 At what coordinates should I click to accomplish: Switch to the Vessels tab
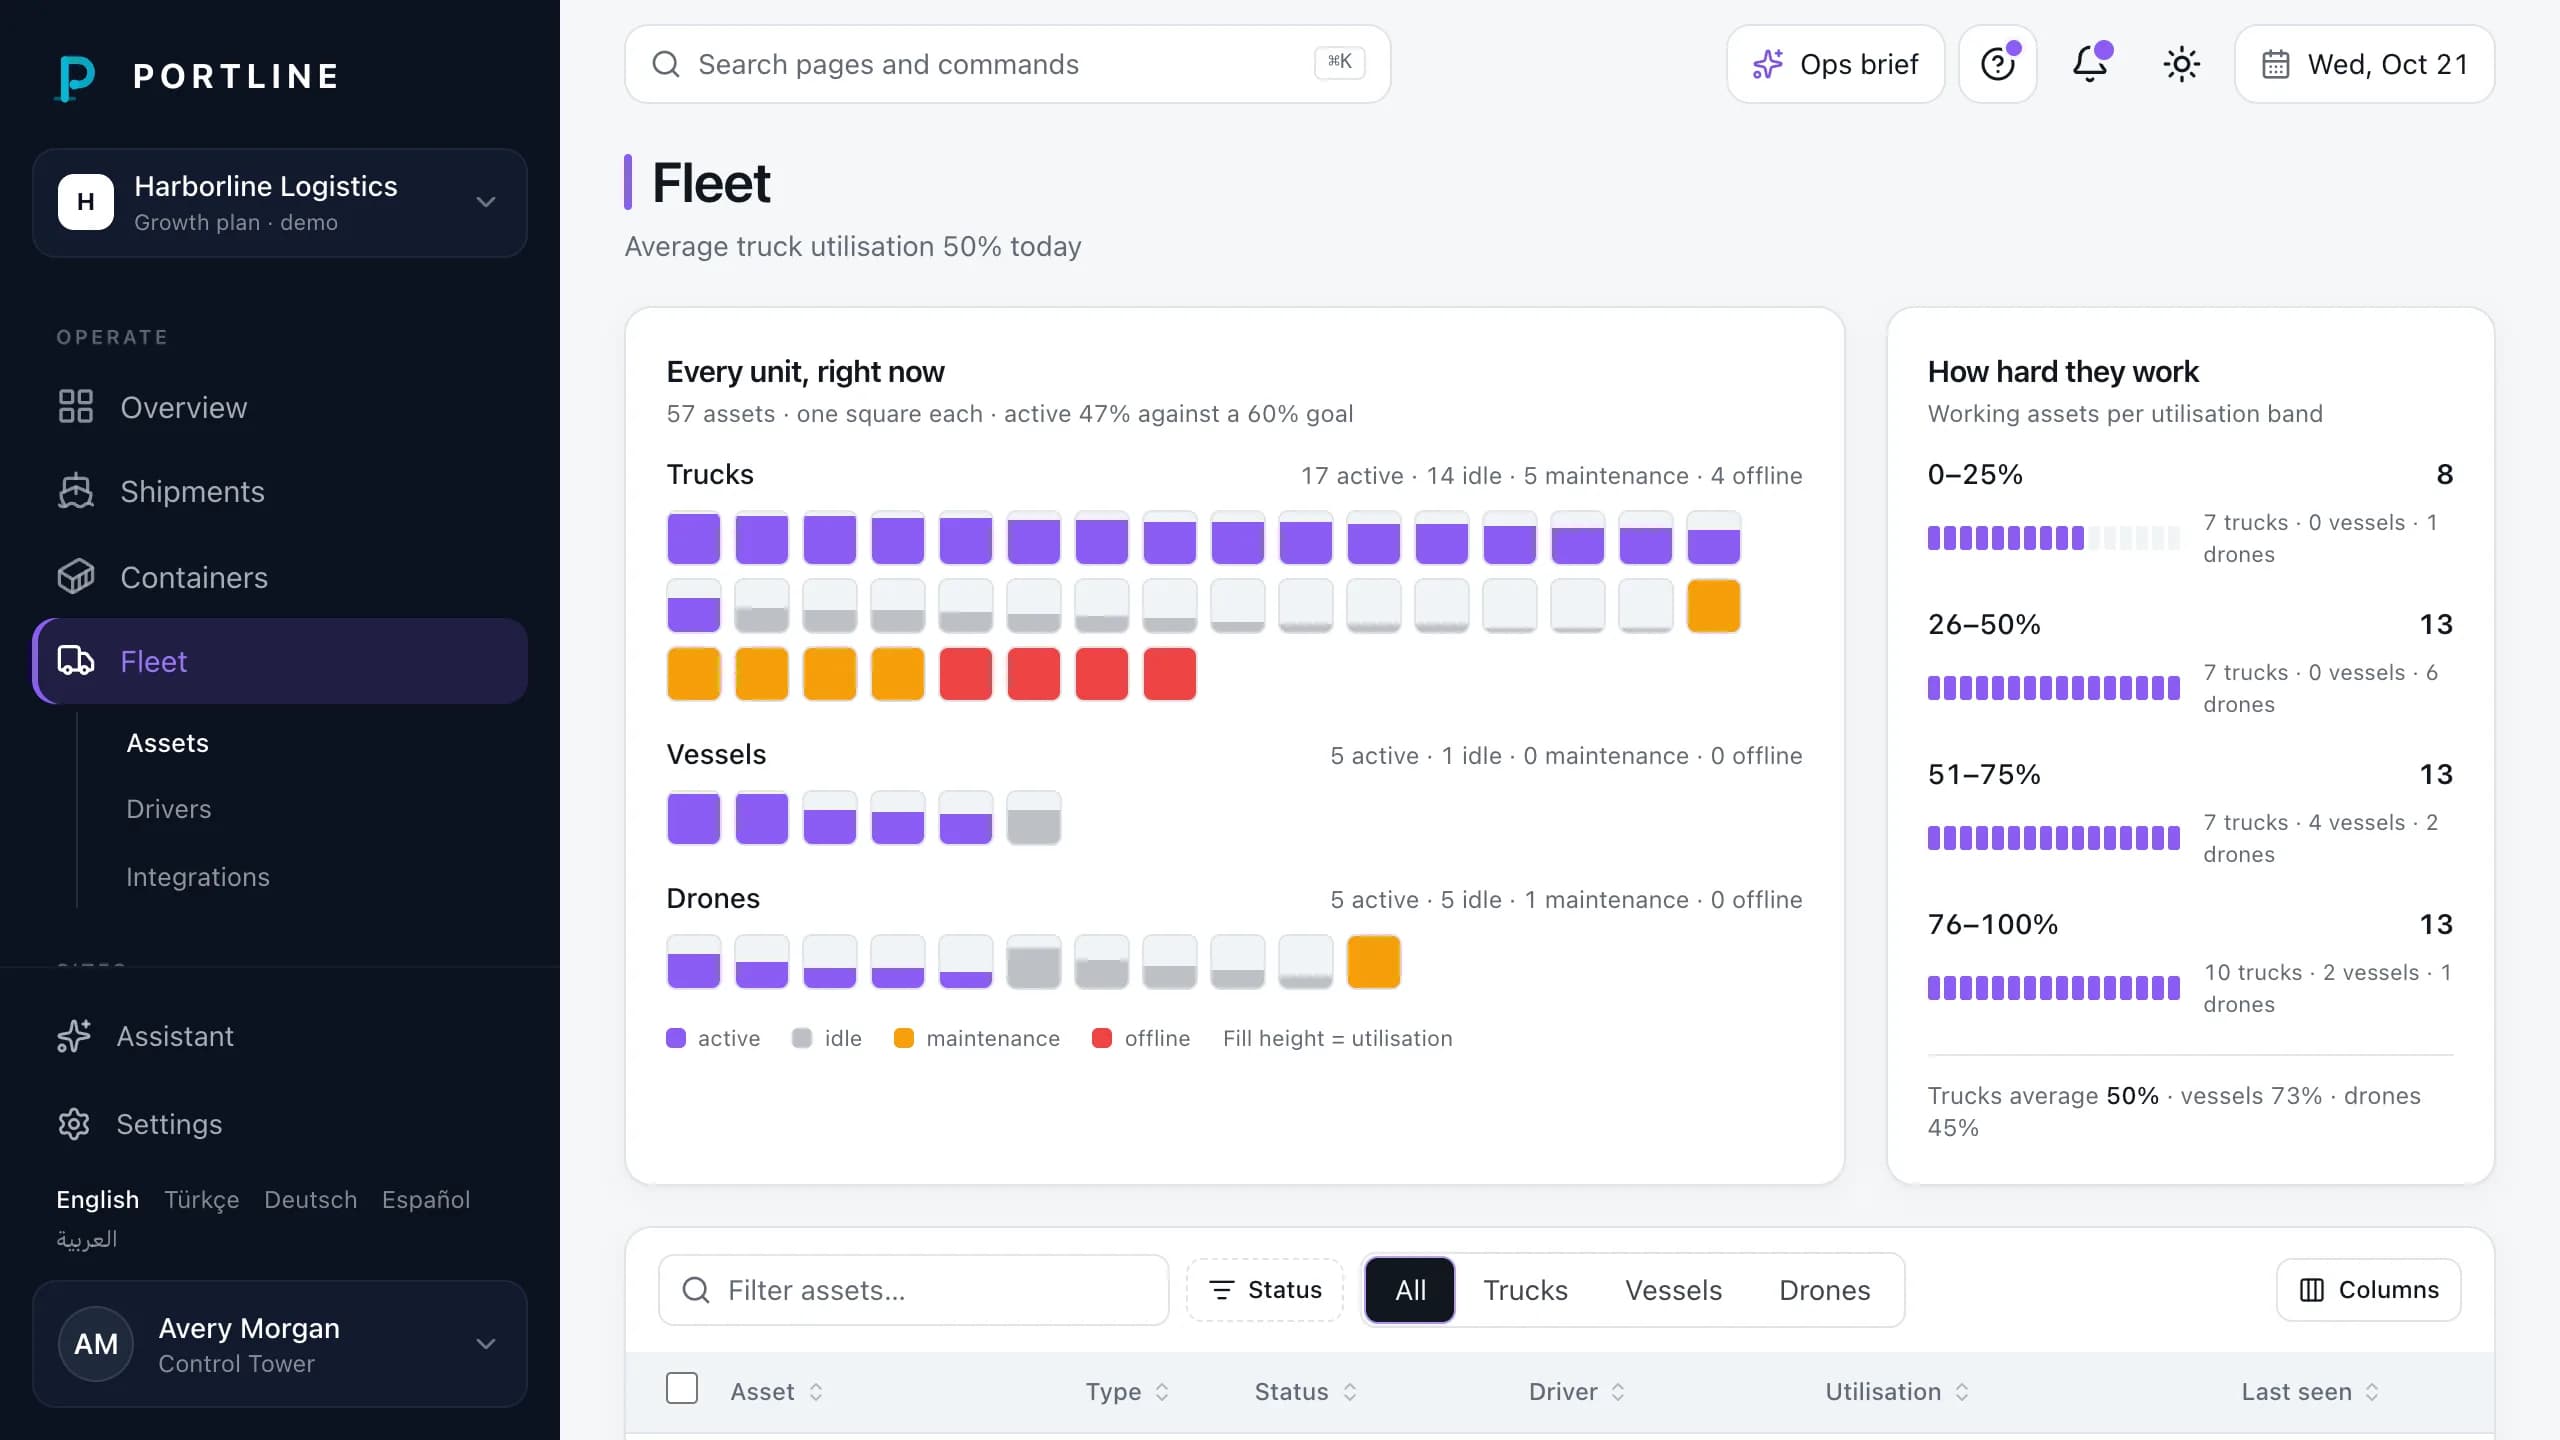(x=1673, y=1290)
